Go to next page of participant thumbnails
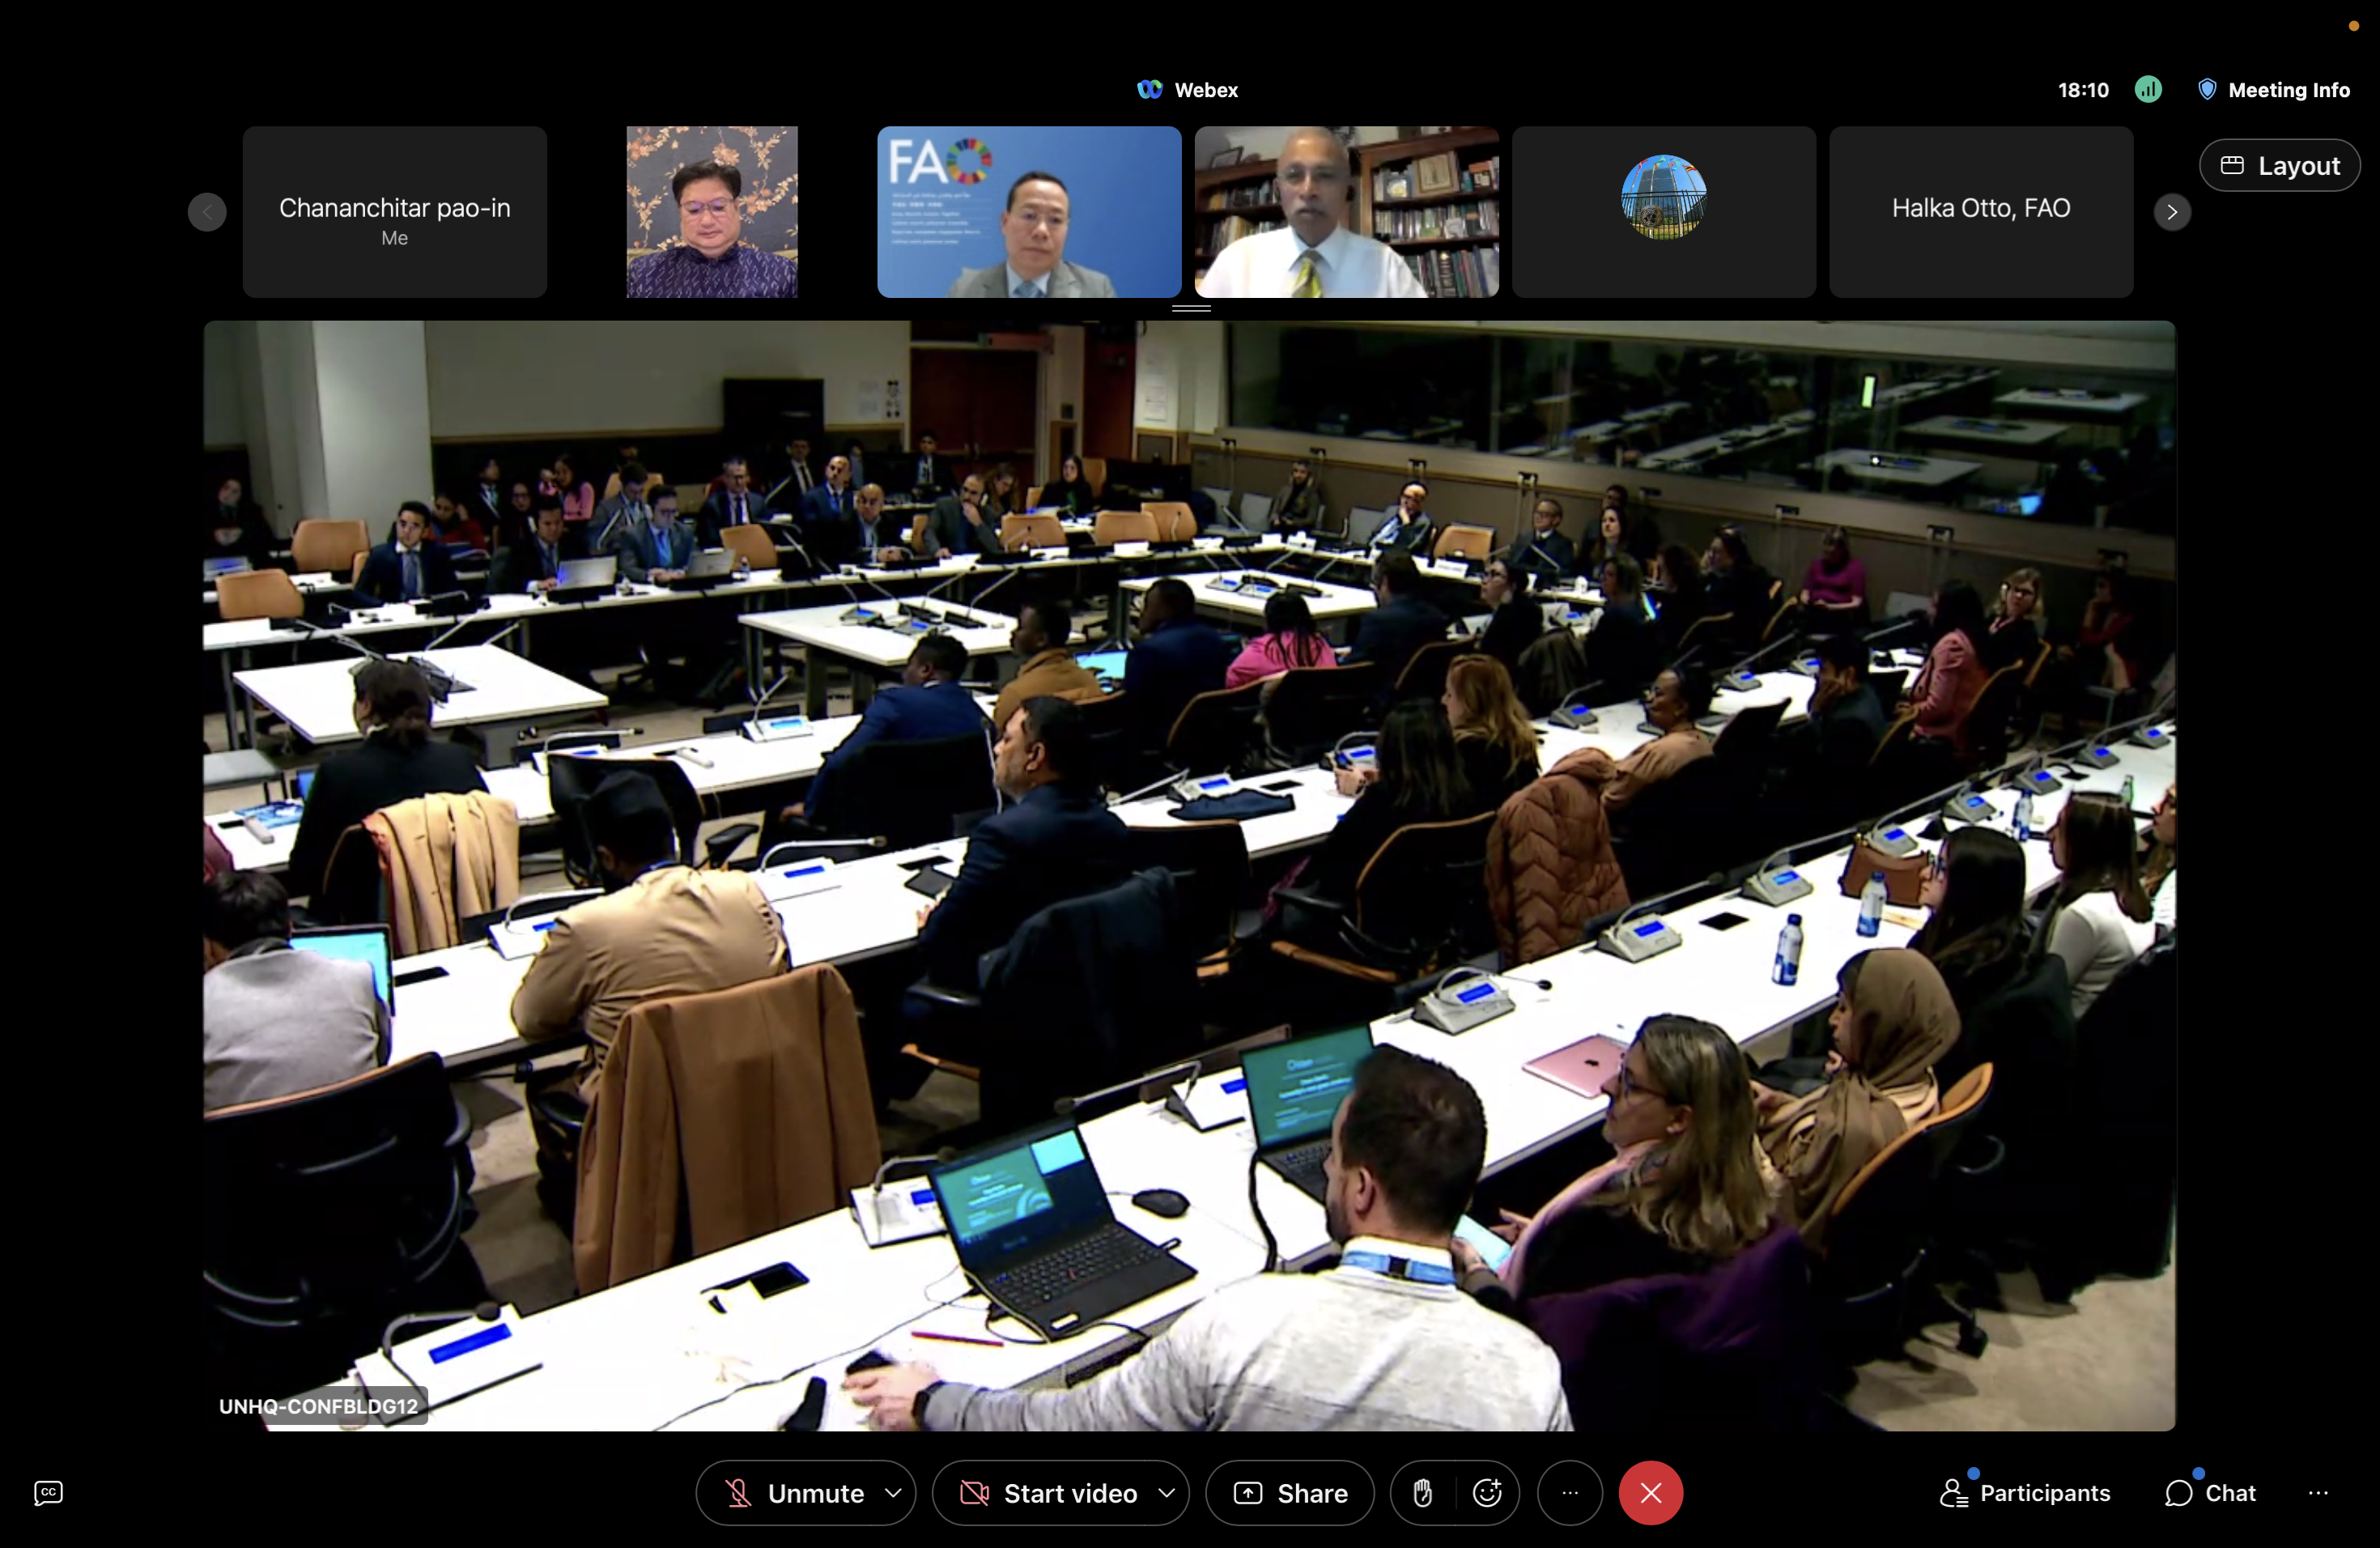This screenshot has height=1548, width=2380. pyautogui.click(x=2171, y=212)
